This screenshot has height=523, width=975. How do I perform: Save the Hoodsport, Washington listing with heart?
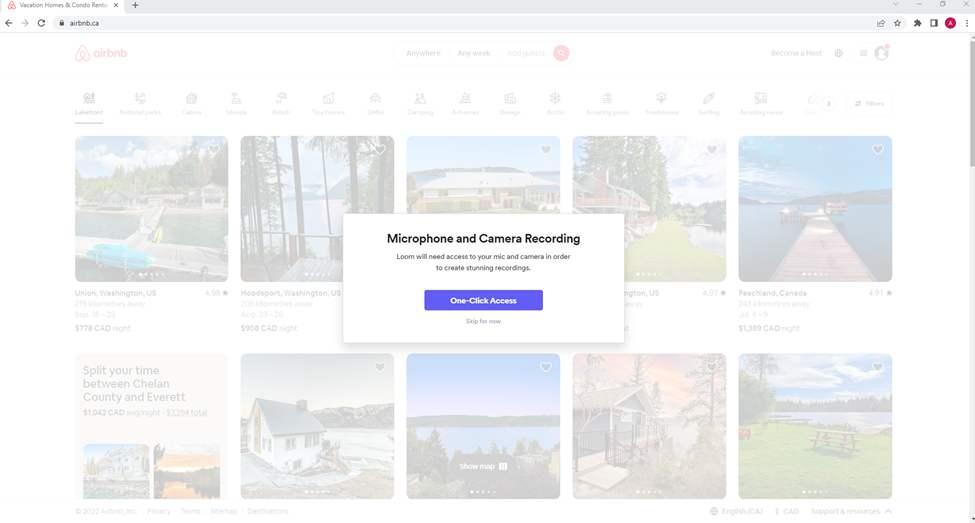tap(380, 150)
